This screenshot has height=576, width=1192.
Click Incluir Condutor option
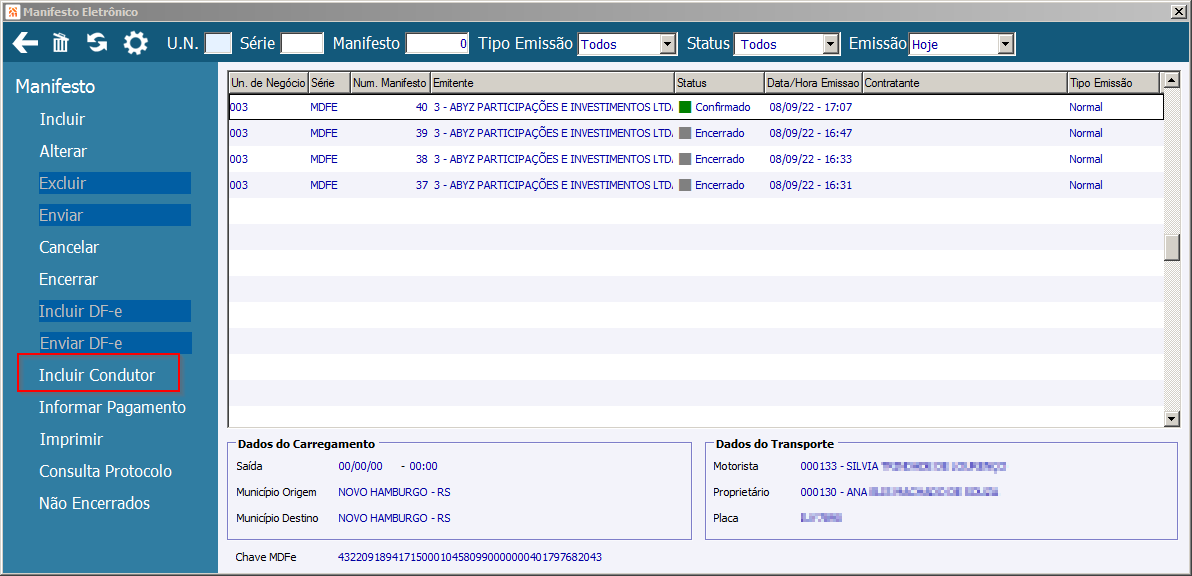pyautogui.click(x=97, y=375)
